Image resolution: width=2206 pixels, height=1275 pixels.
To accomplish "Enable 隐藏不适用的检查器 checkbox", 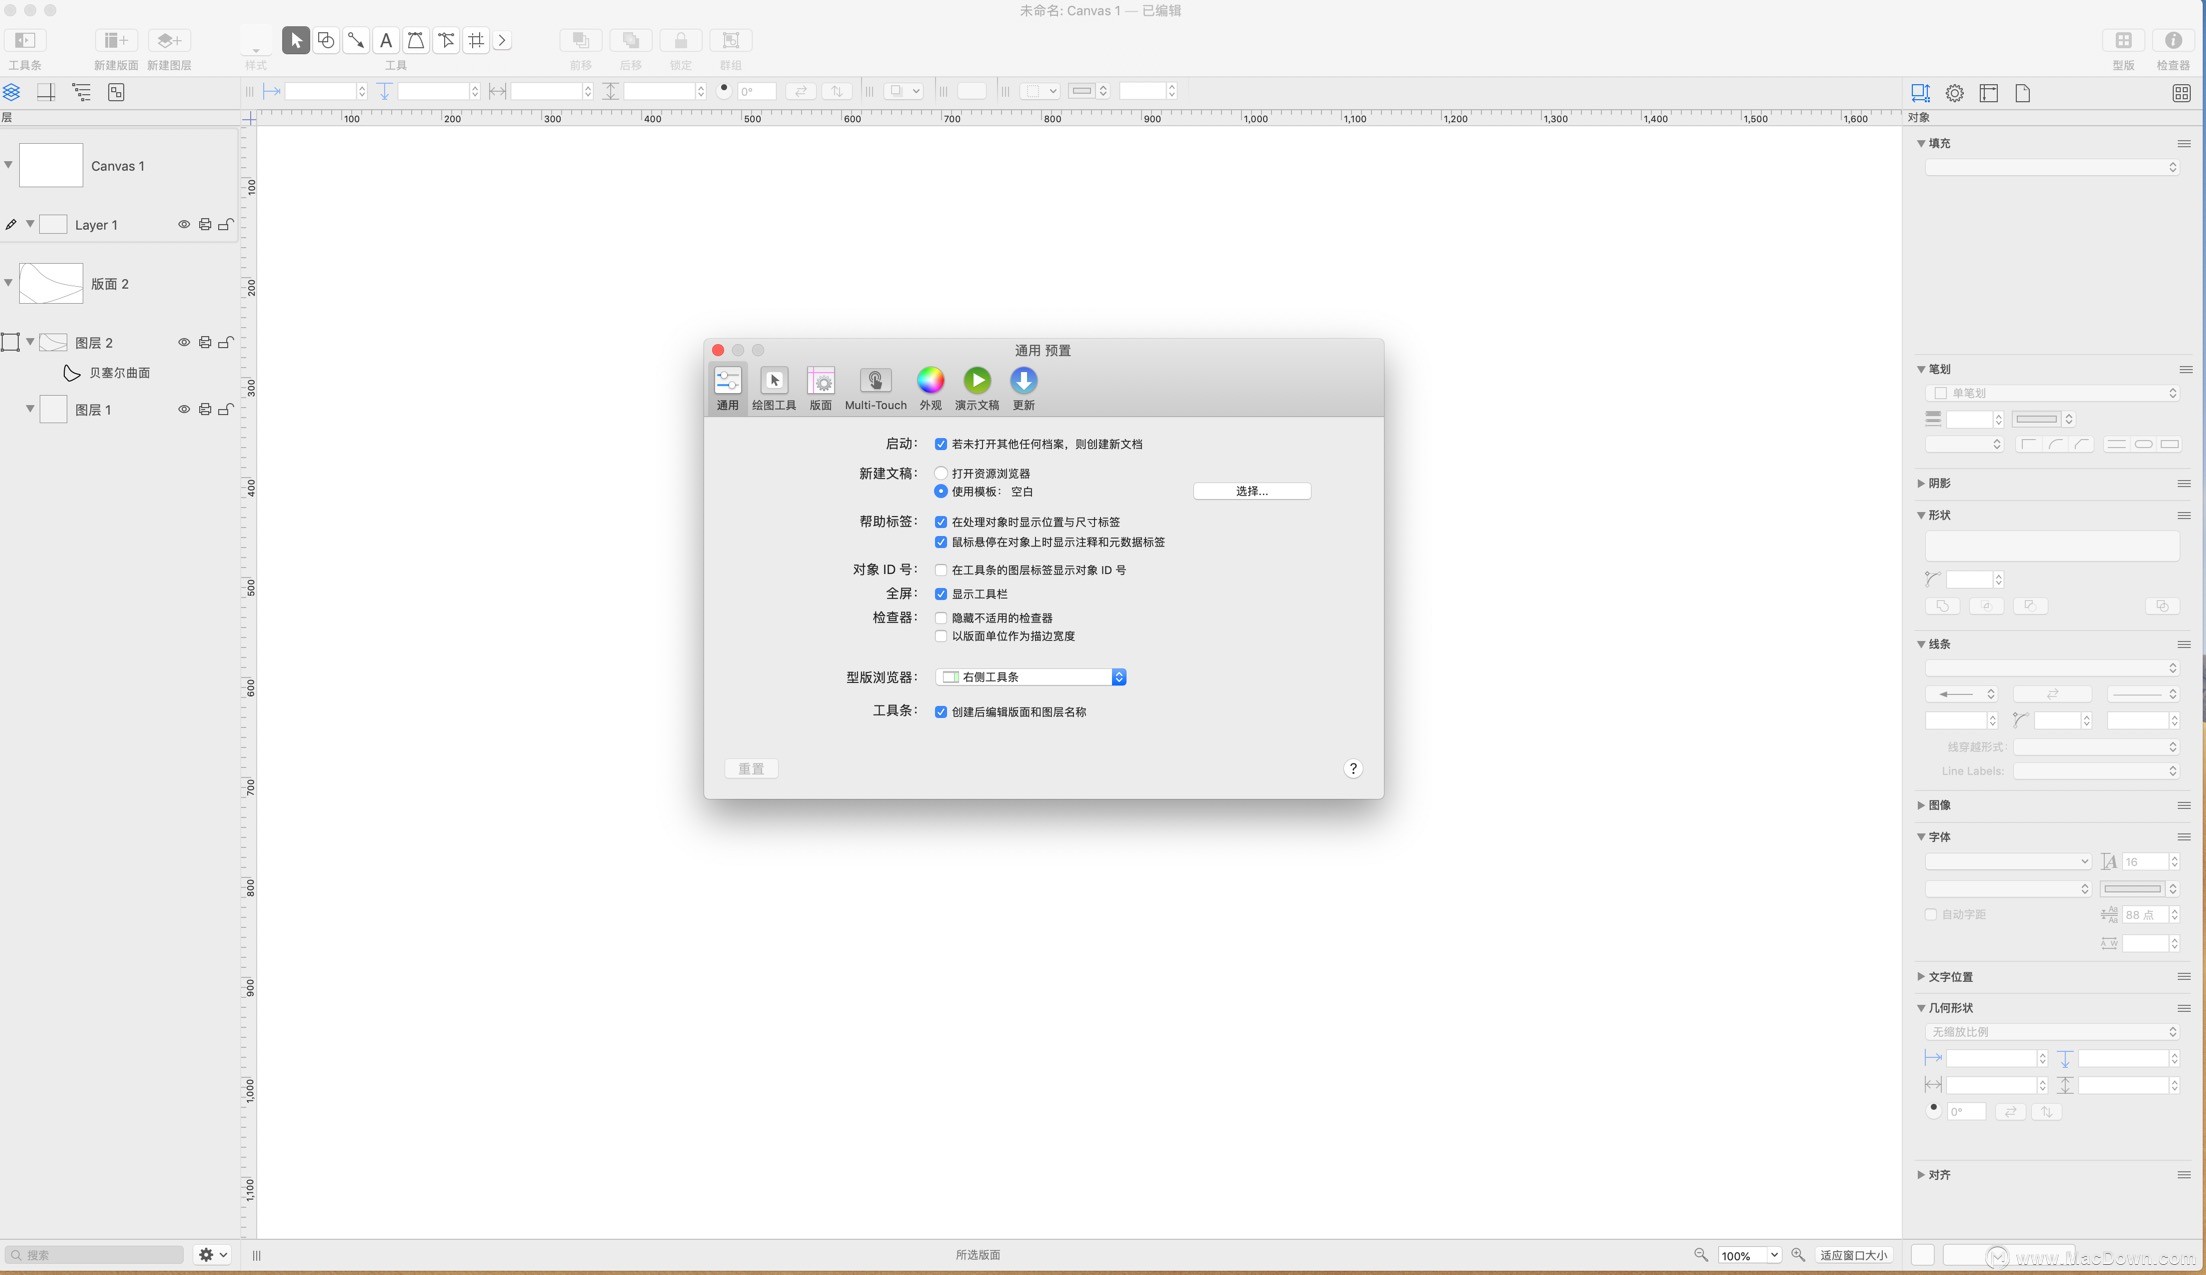I will (x=941, y=618).
